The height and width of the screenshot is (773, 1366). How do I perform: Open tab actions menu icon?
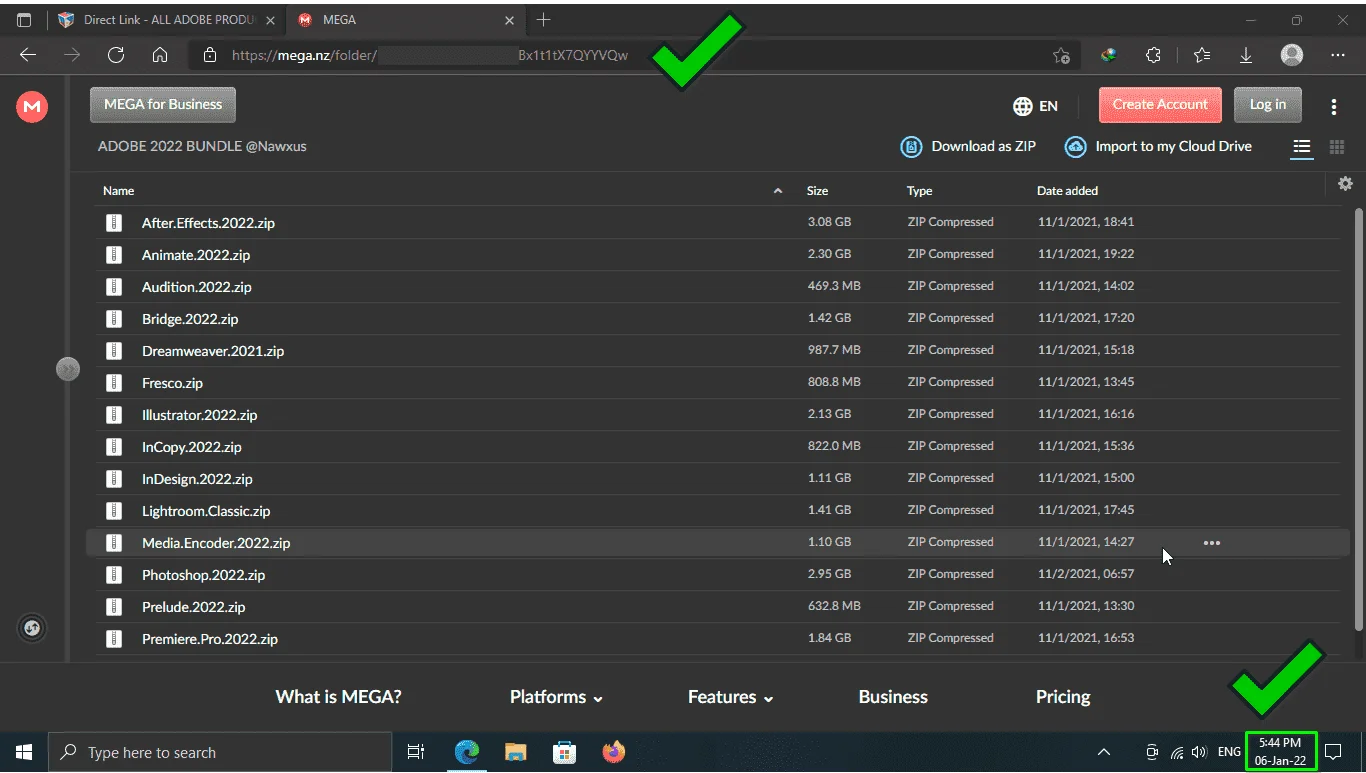24,20
